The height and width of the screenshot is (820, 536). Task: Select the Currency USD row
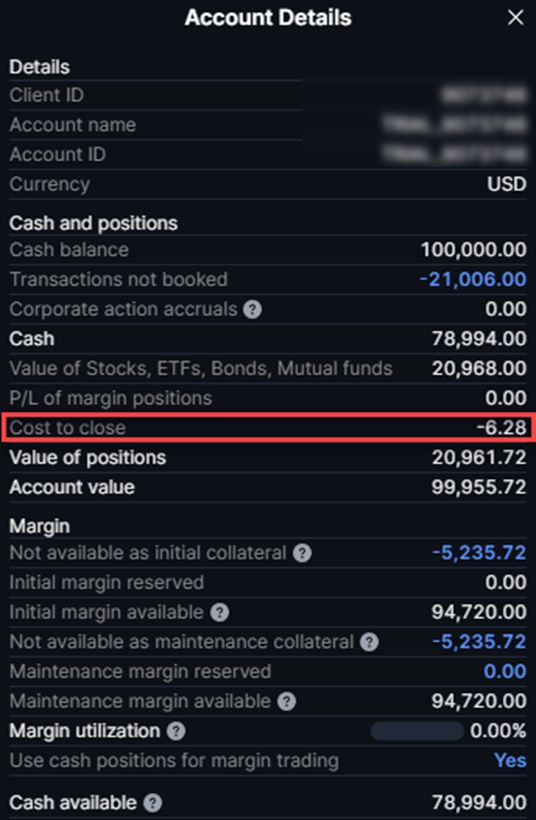click(268, 185)
